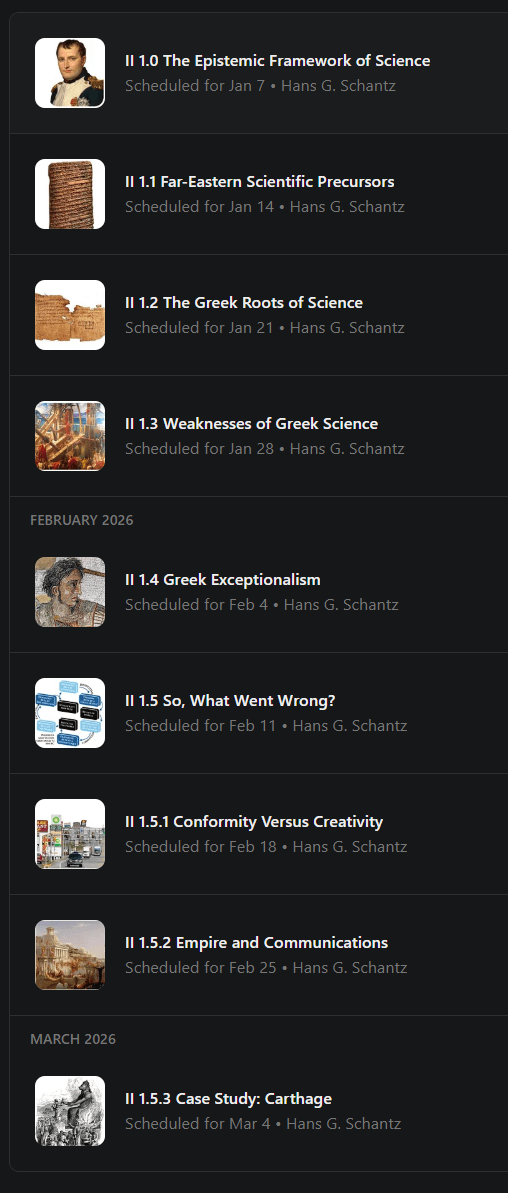Open the Napoleon portrait thumbnail
508x1193 pixels.
coord(70,73)
